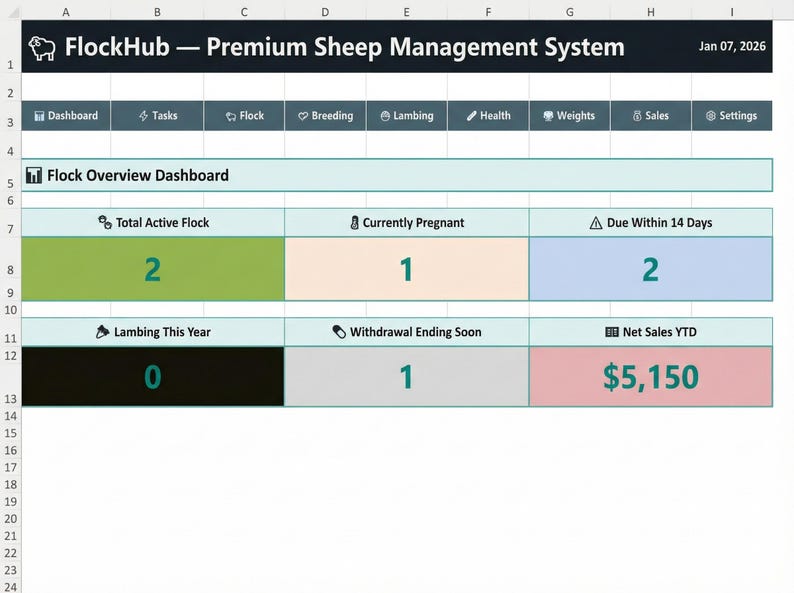Select the Net Sales YTD label
The image size is (794, 593).
659,332
